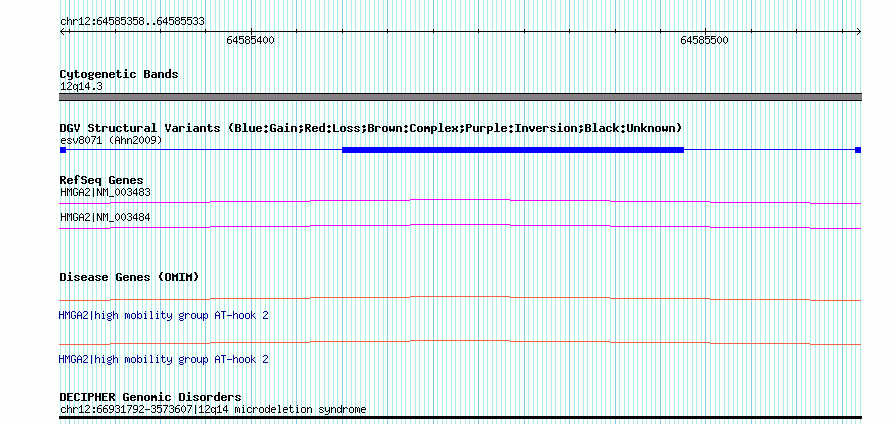The width and height of the screenshot is (890, 424).
Task: Open the first HMGA2 high mobility group link
Action: pos(163,316)
